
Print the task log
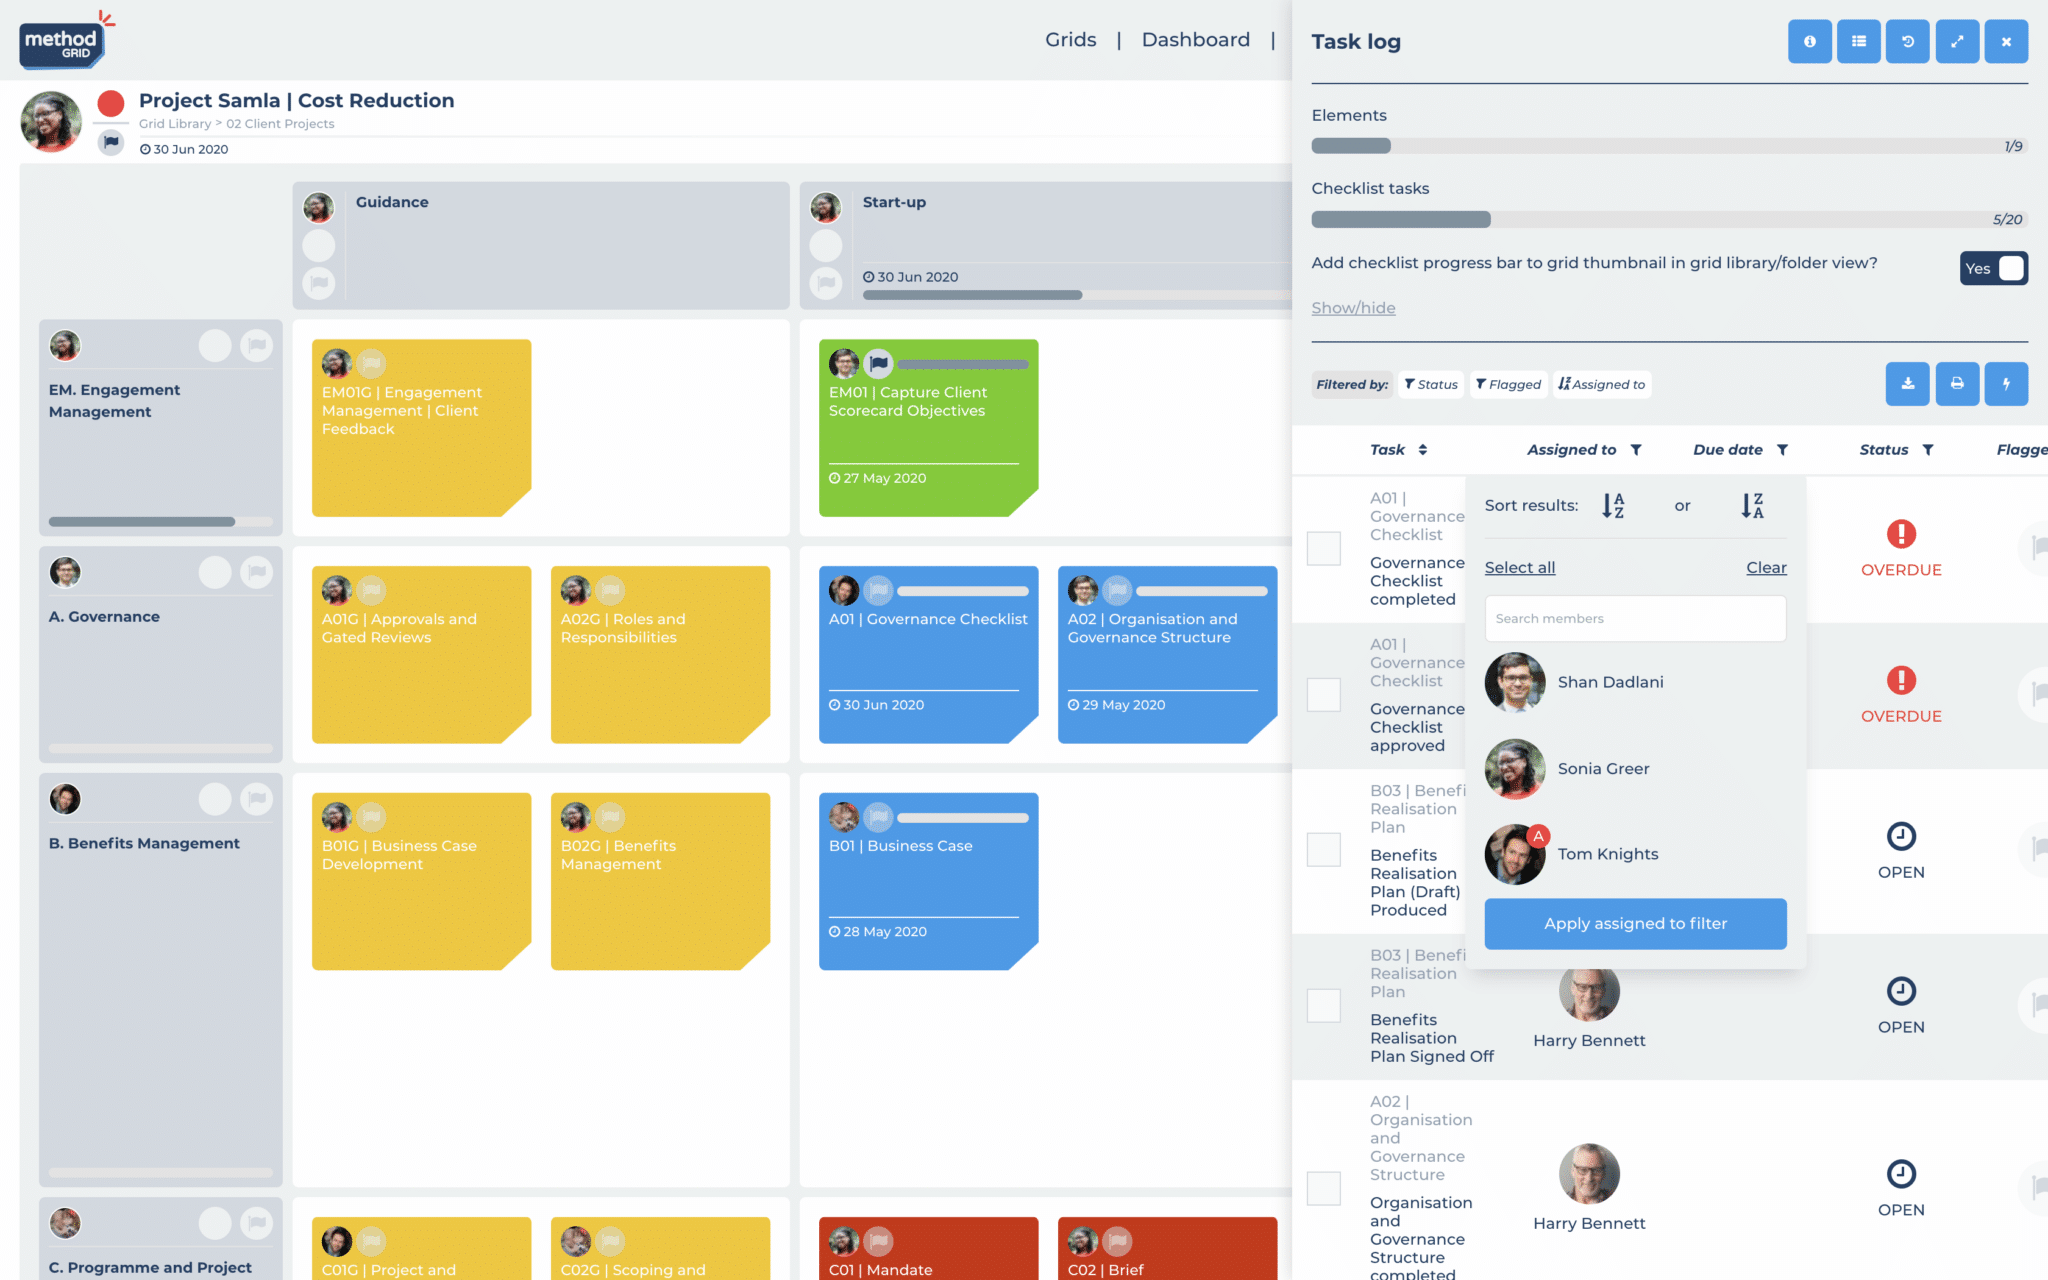click(x=1957, y=384)
